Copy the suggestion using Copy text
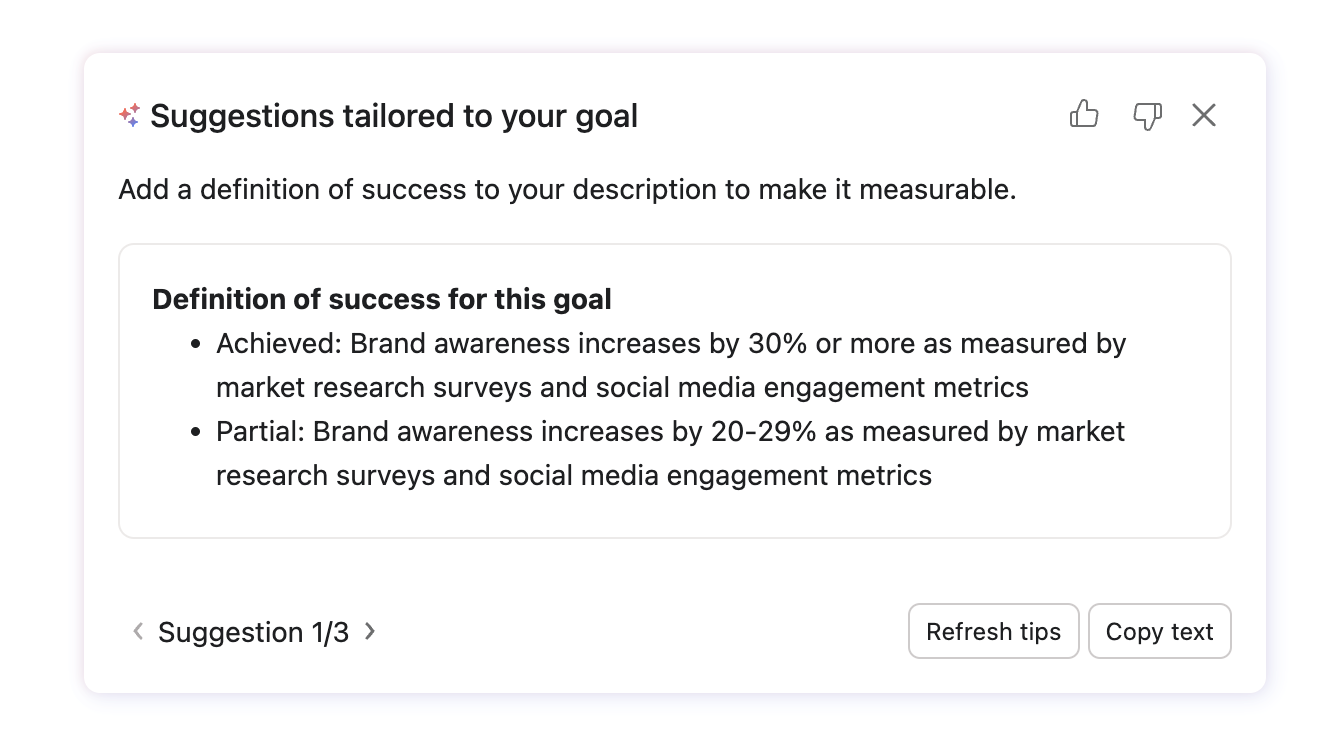Image resolution: width=1340 pixels, height=736 pixels. point(1159,631)
